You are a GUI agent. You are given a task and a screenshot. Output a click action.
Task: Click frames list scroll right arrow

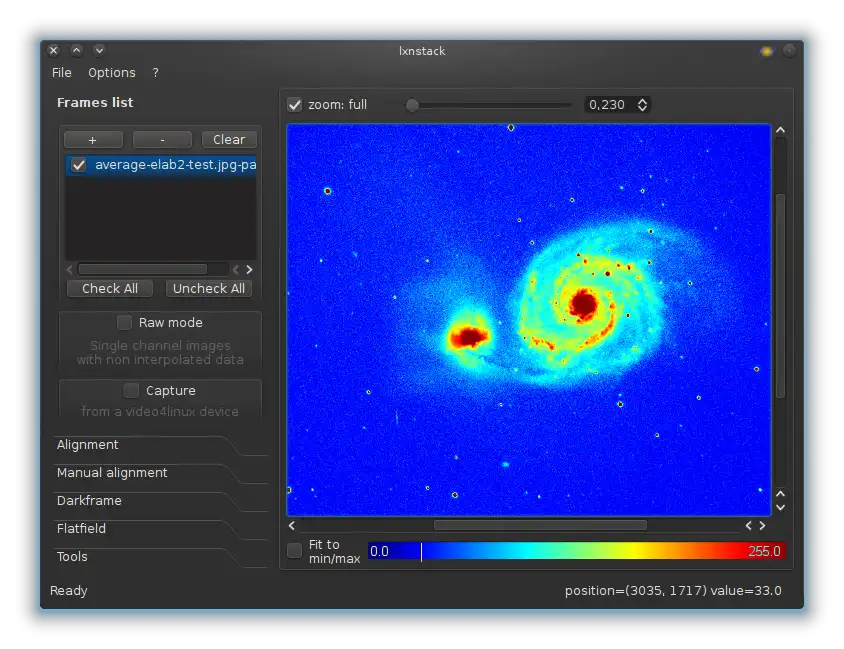[x=249, y=269]
